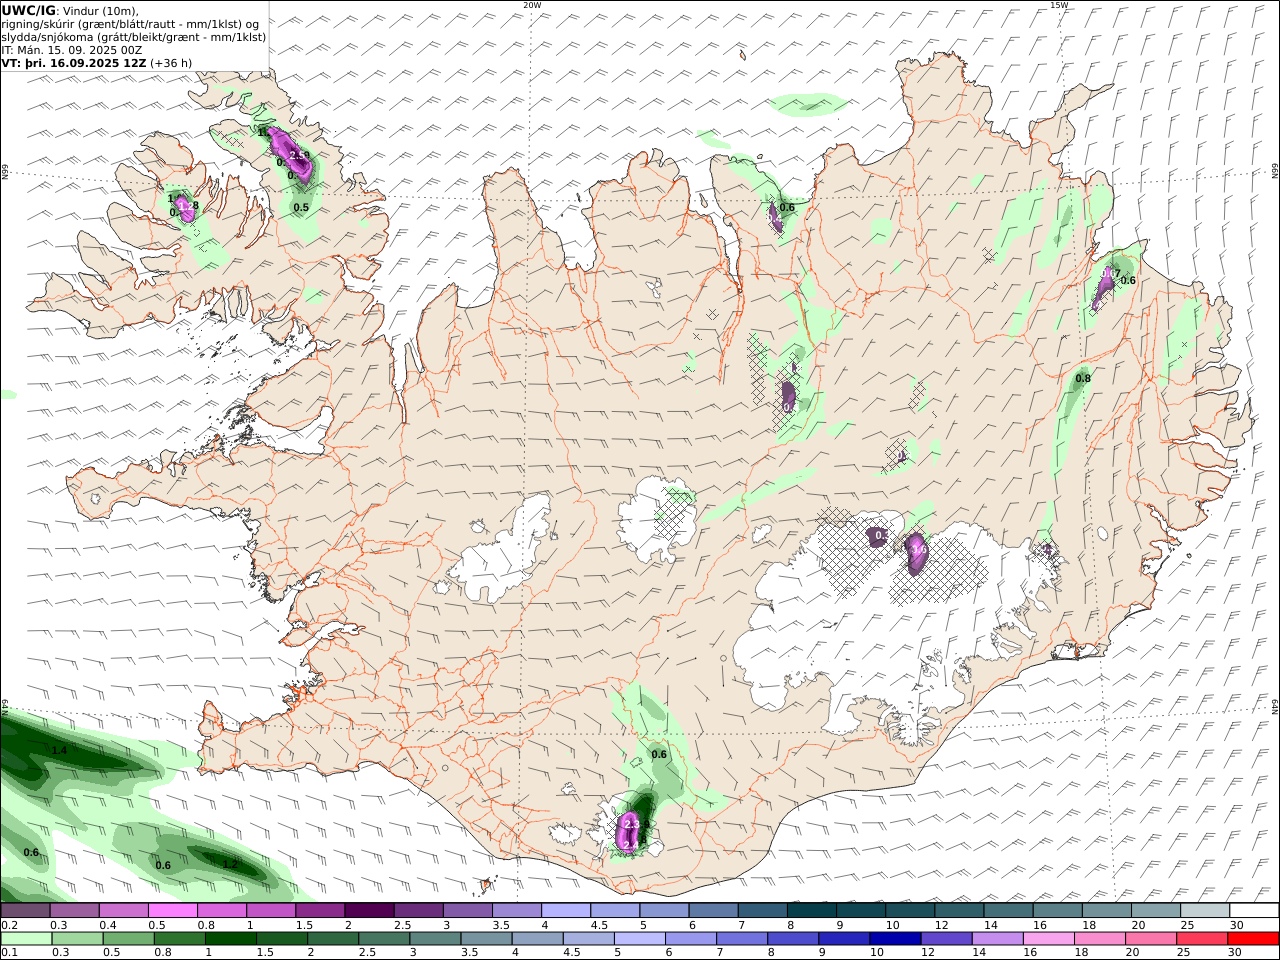
Task: Click the '1.2' precipitation value over the southwest sea
Action: point(231,864)
